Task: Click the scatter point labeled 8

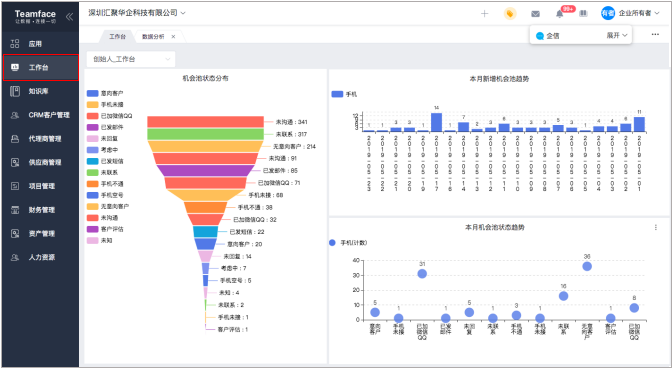Action: tap(634, 308)
